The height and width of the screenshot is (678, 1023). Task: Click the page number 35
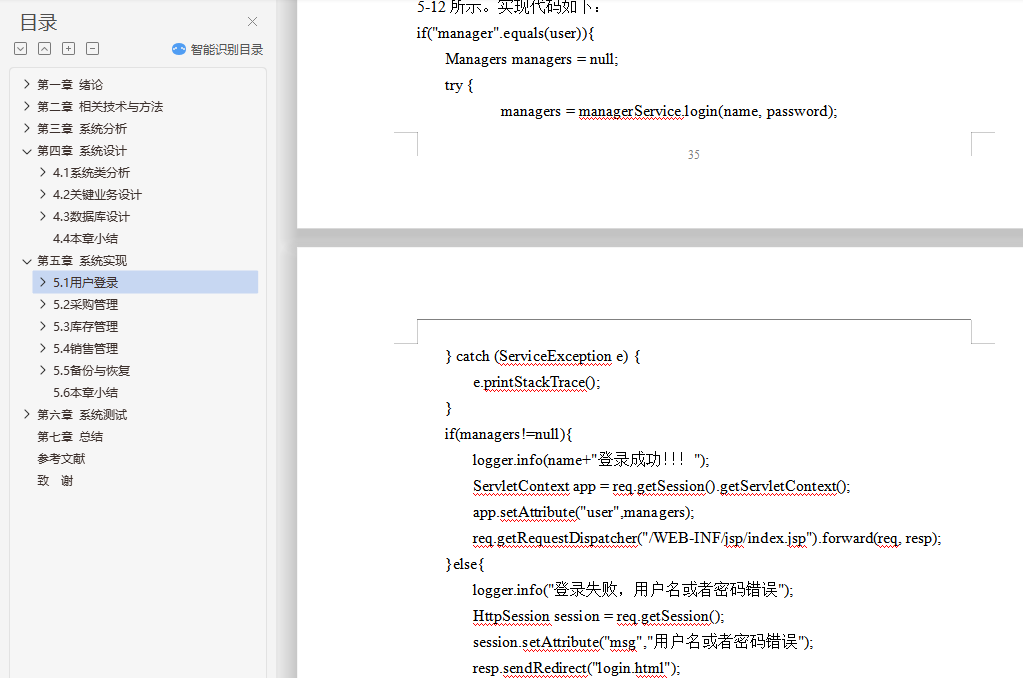coord(694,155)
